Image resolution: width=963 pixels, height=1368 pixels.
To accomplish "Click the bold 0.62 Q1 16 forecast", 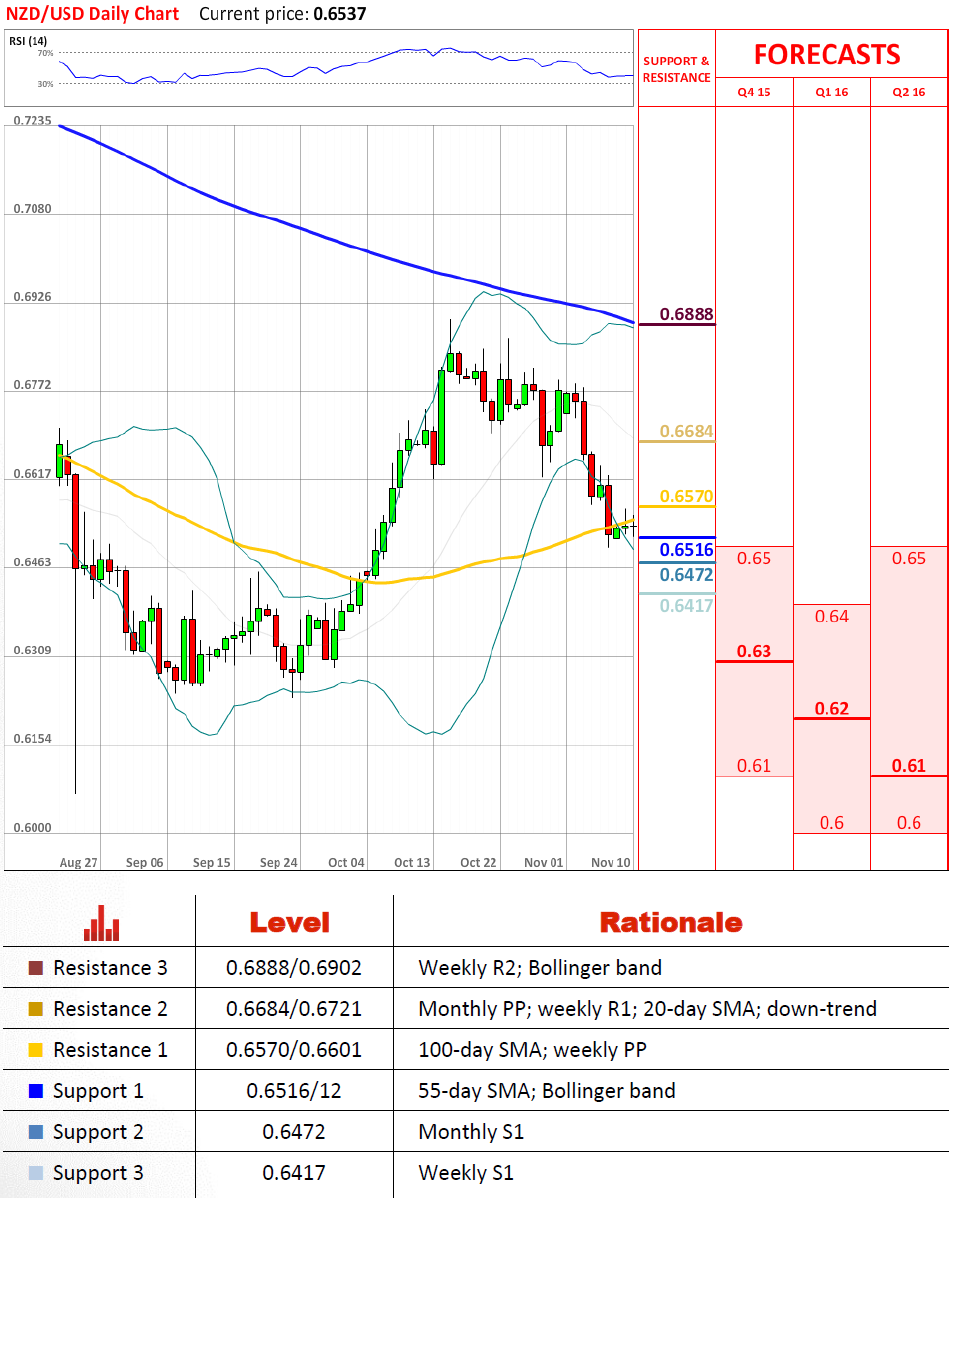I will click(x=832, y=708).
